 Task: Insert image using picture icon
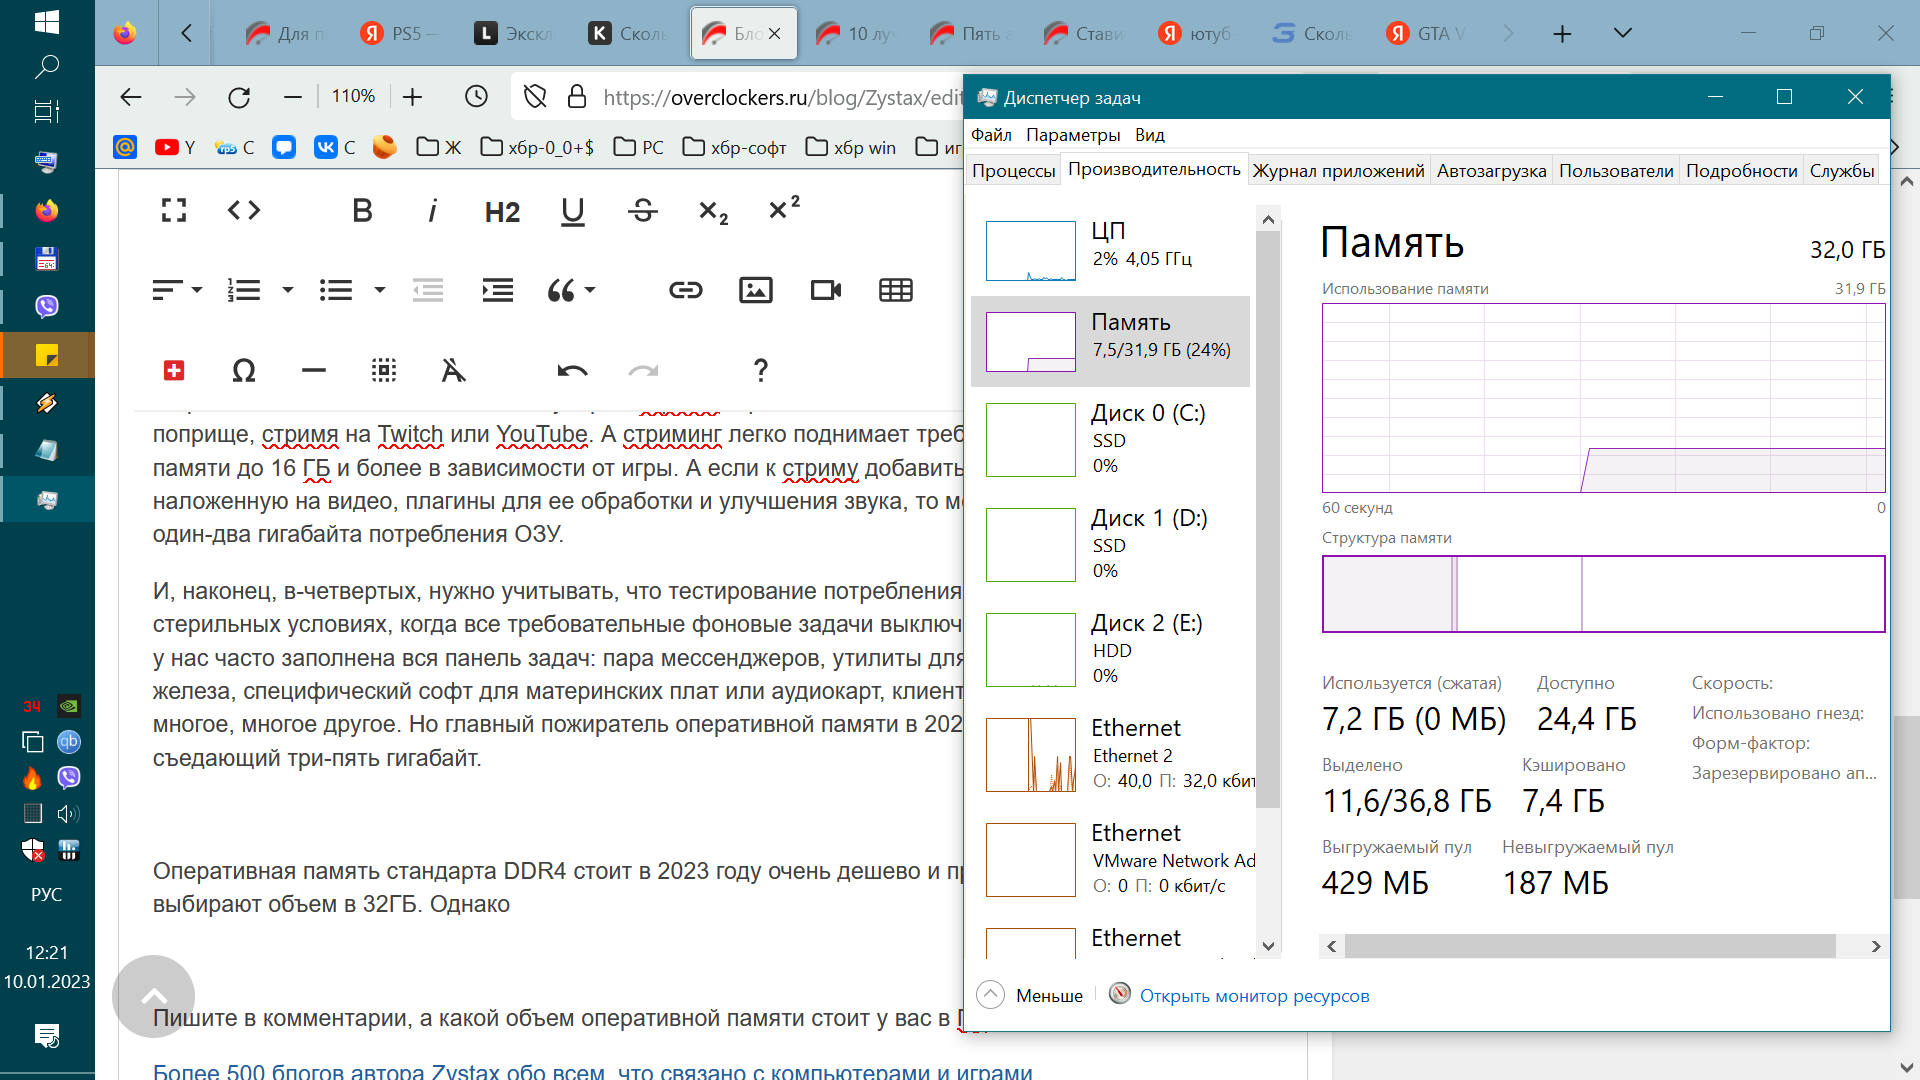click(756, 290)
